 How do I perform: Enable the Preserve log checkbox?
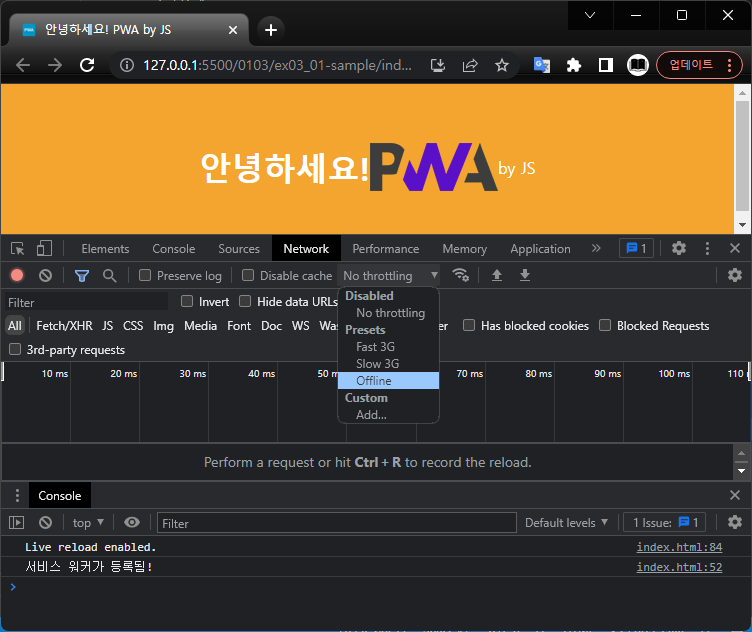coord(145,275)
